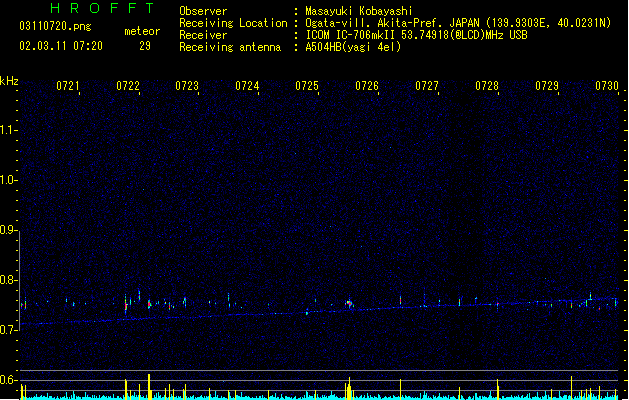Click the A504HB(yagi 4el) antenna text
Image resolution: width=629 pixels, height=400 pixels.
[x=353, y=47]
